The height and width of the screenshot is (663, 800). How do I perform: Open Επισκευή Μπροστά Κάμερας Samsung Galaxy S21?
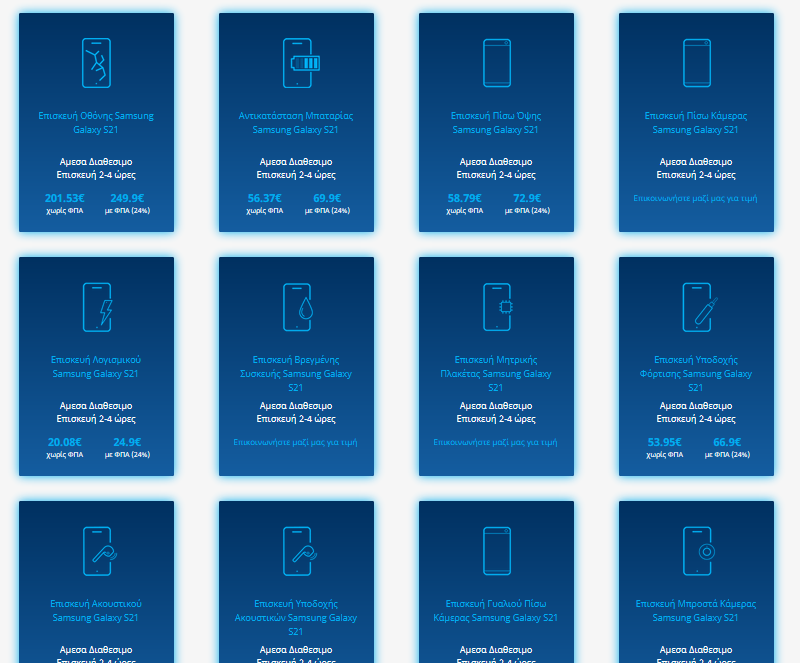(696, 610)
